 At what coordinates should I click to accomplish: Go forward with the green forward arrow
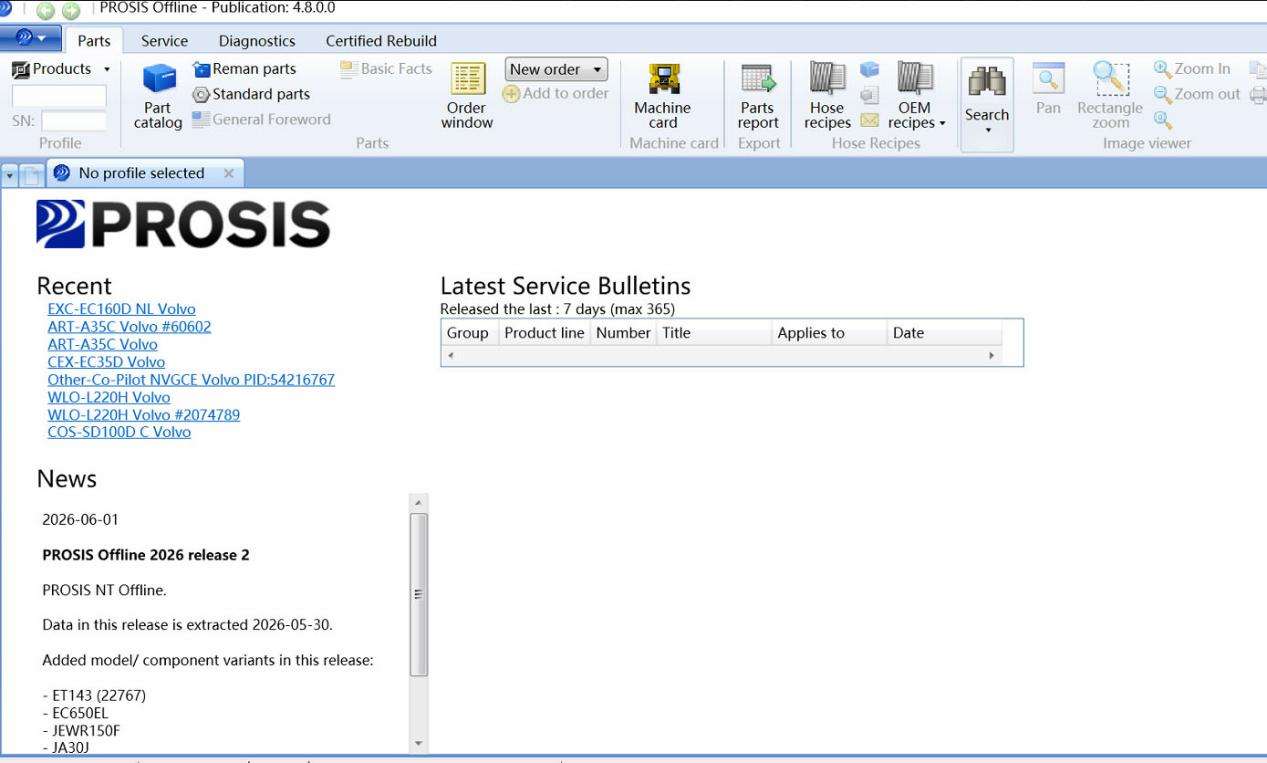(x=71, y=9)
